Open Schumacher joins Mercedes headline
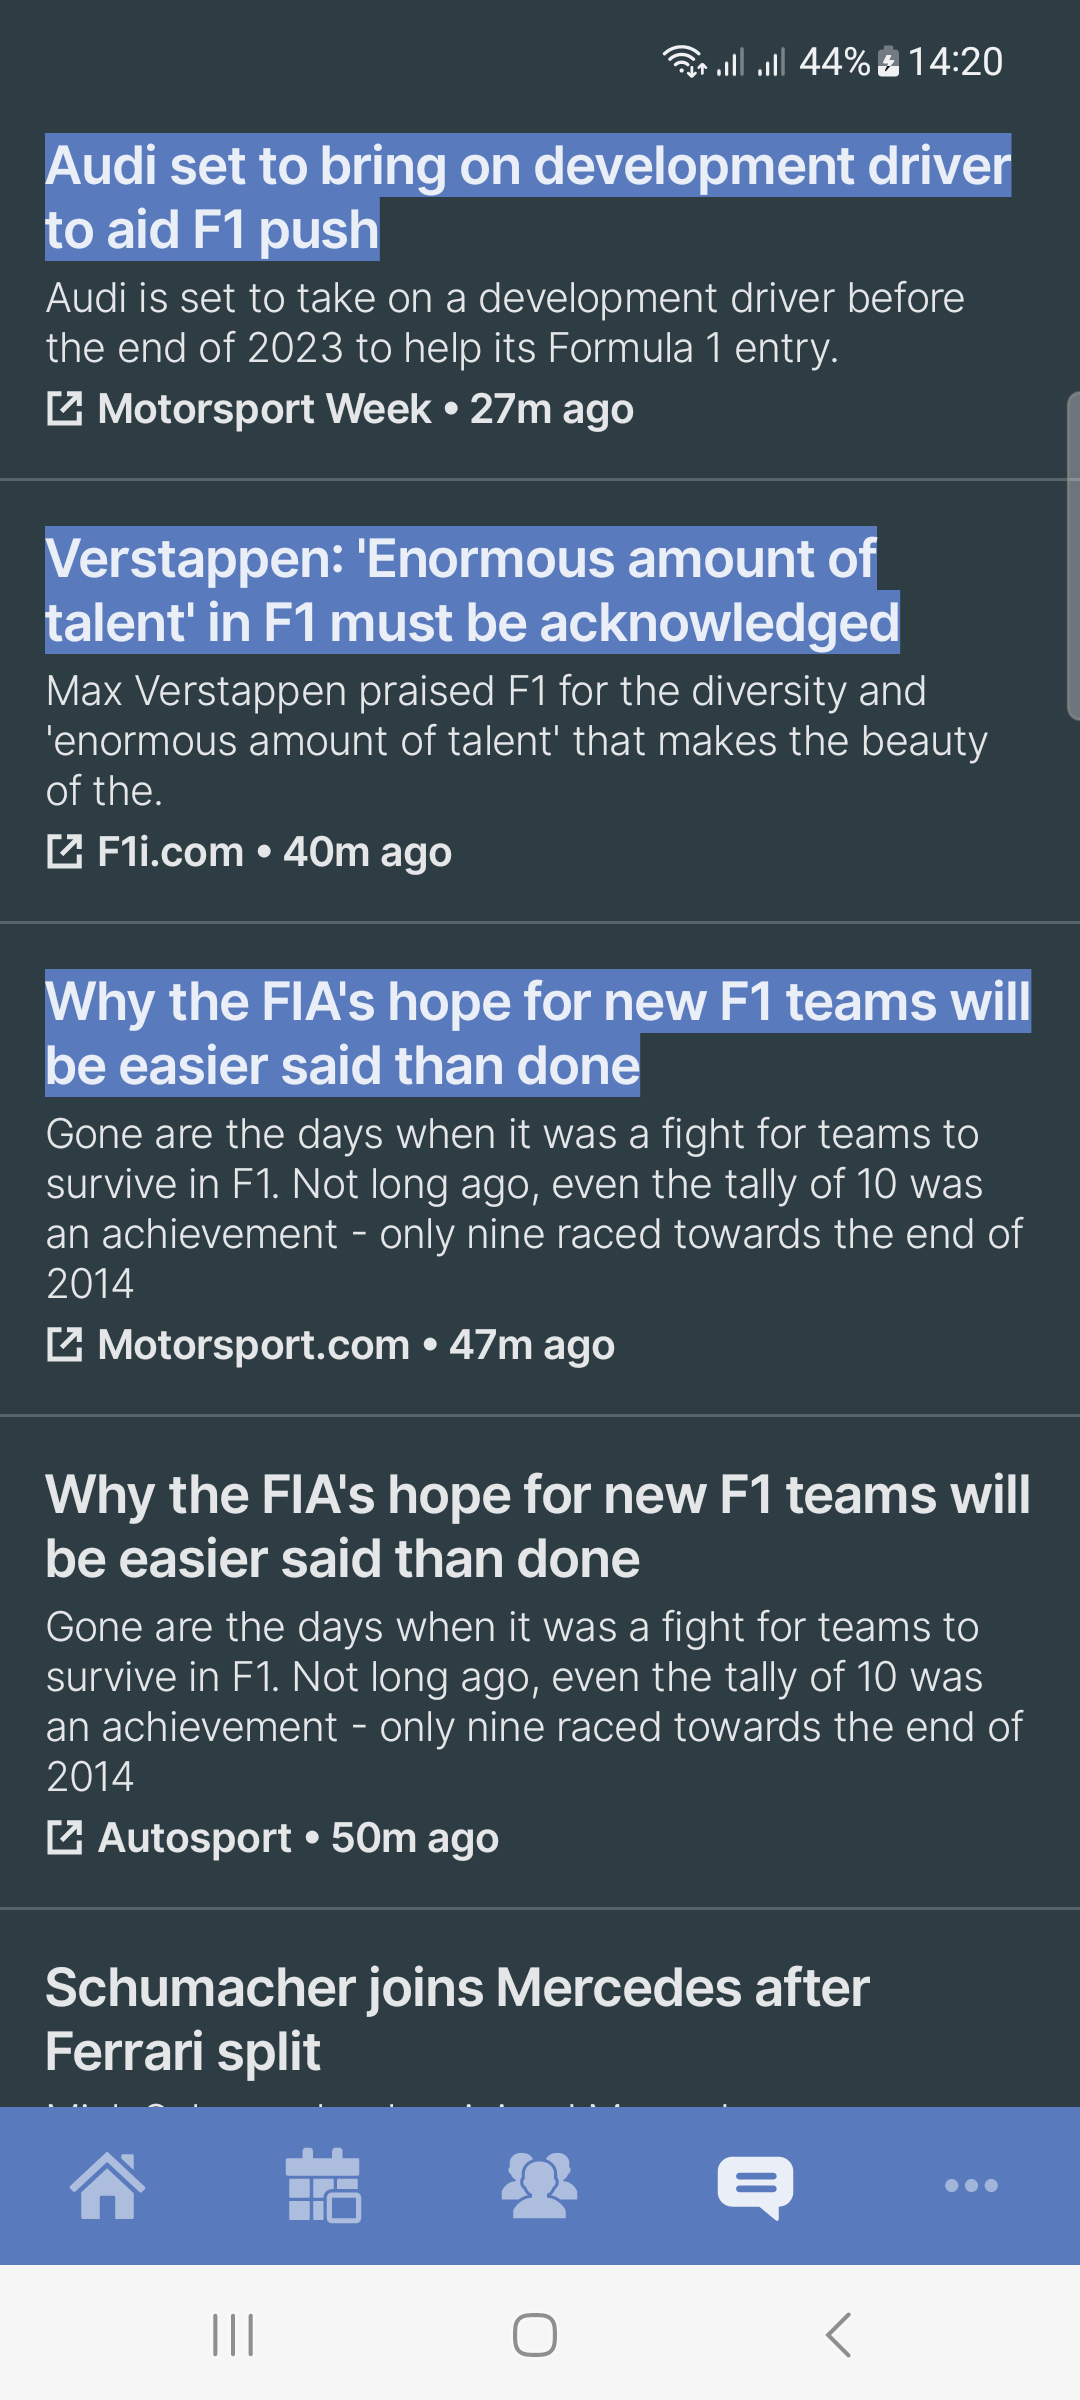This screenshot has width=1080, height=2400. (x=457, y=2019)
